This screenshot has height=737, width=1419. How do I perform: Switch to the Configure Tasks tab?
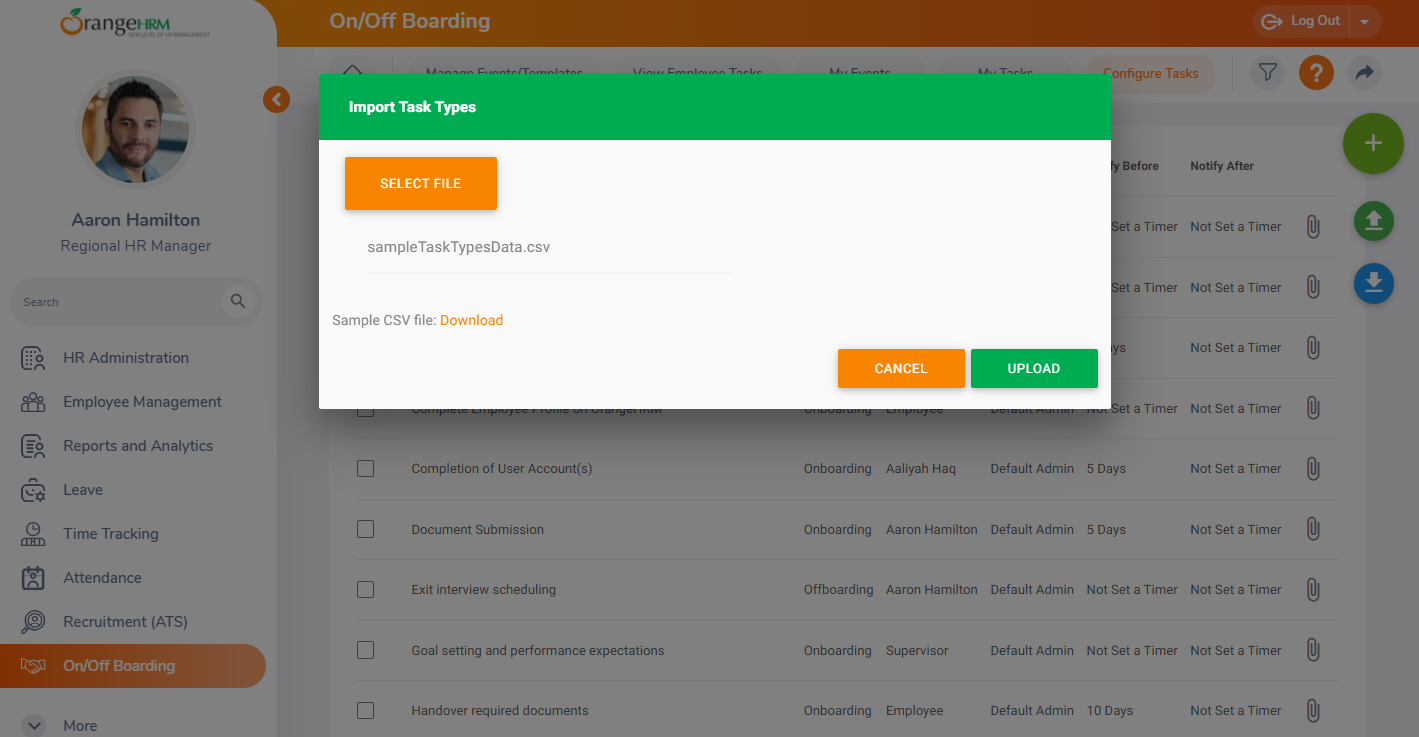[x=1150, y=73]
